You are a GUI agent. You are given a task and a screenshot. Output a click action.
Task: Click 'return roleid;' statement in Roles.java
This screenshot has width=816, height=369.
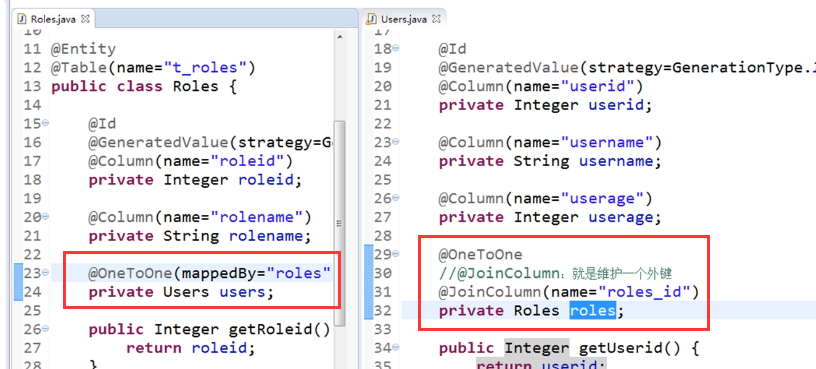coord(191,348)
